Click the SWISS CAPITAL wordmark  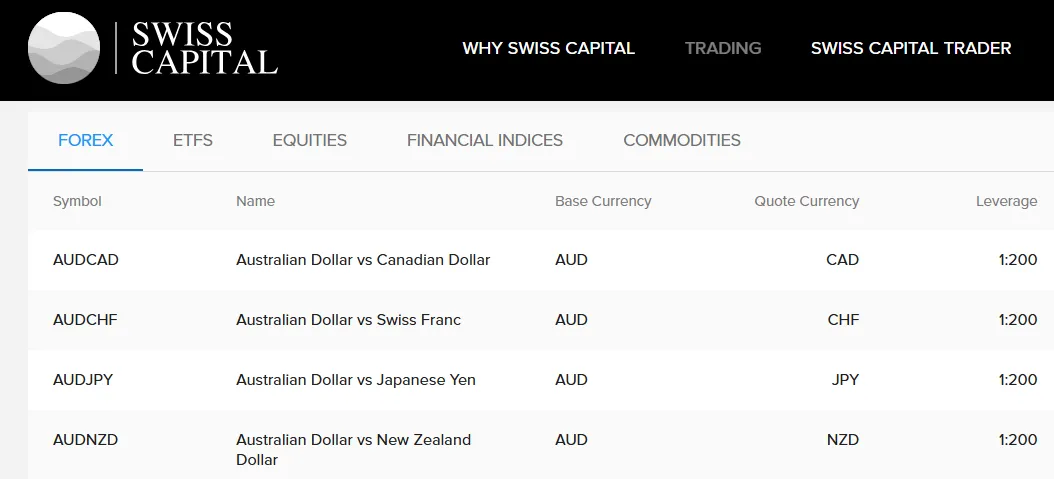[204, 48]
